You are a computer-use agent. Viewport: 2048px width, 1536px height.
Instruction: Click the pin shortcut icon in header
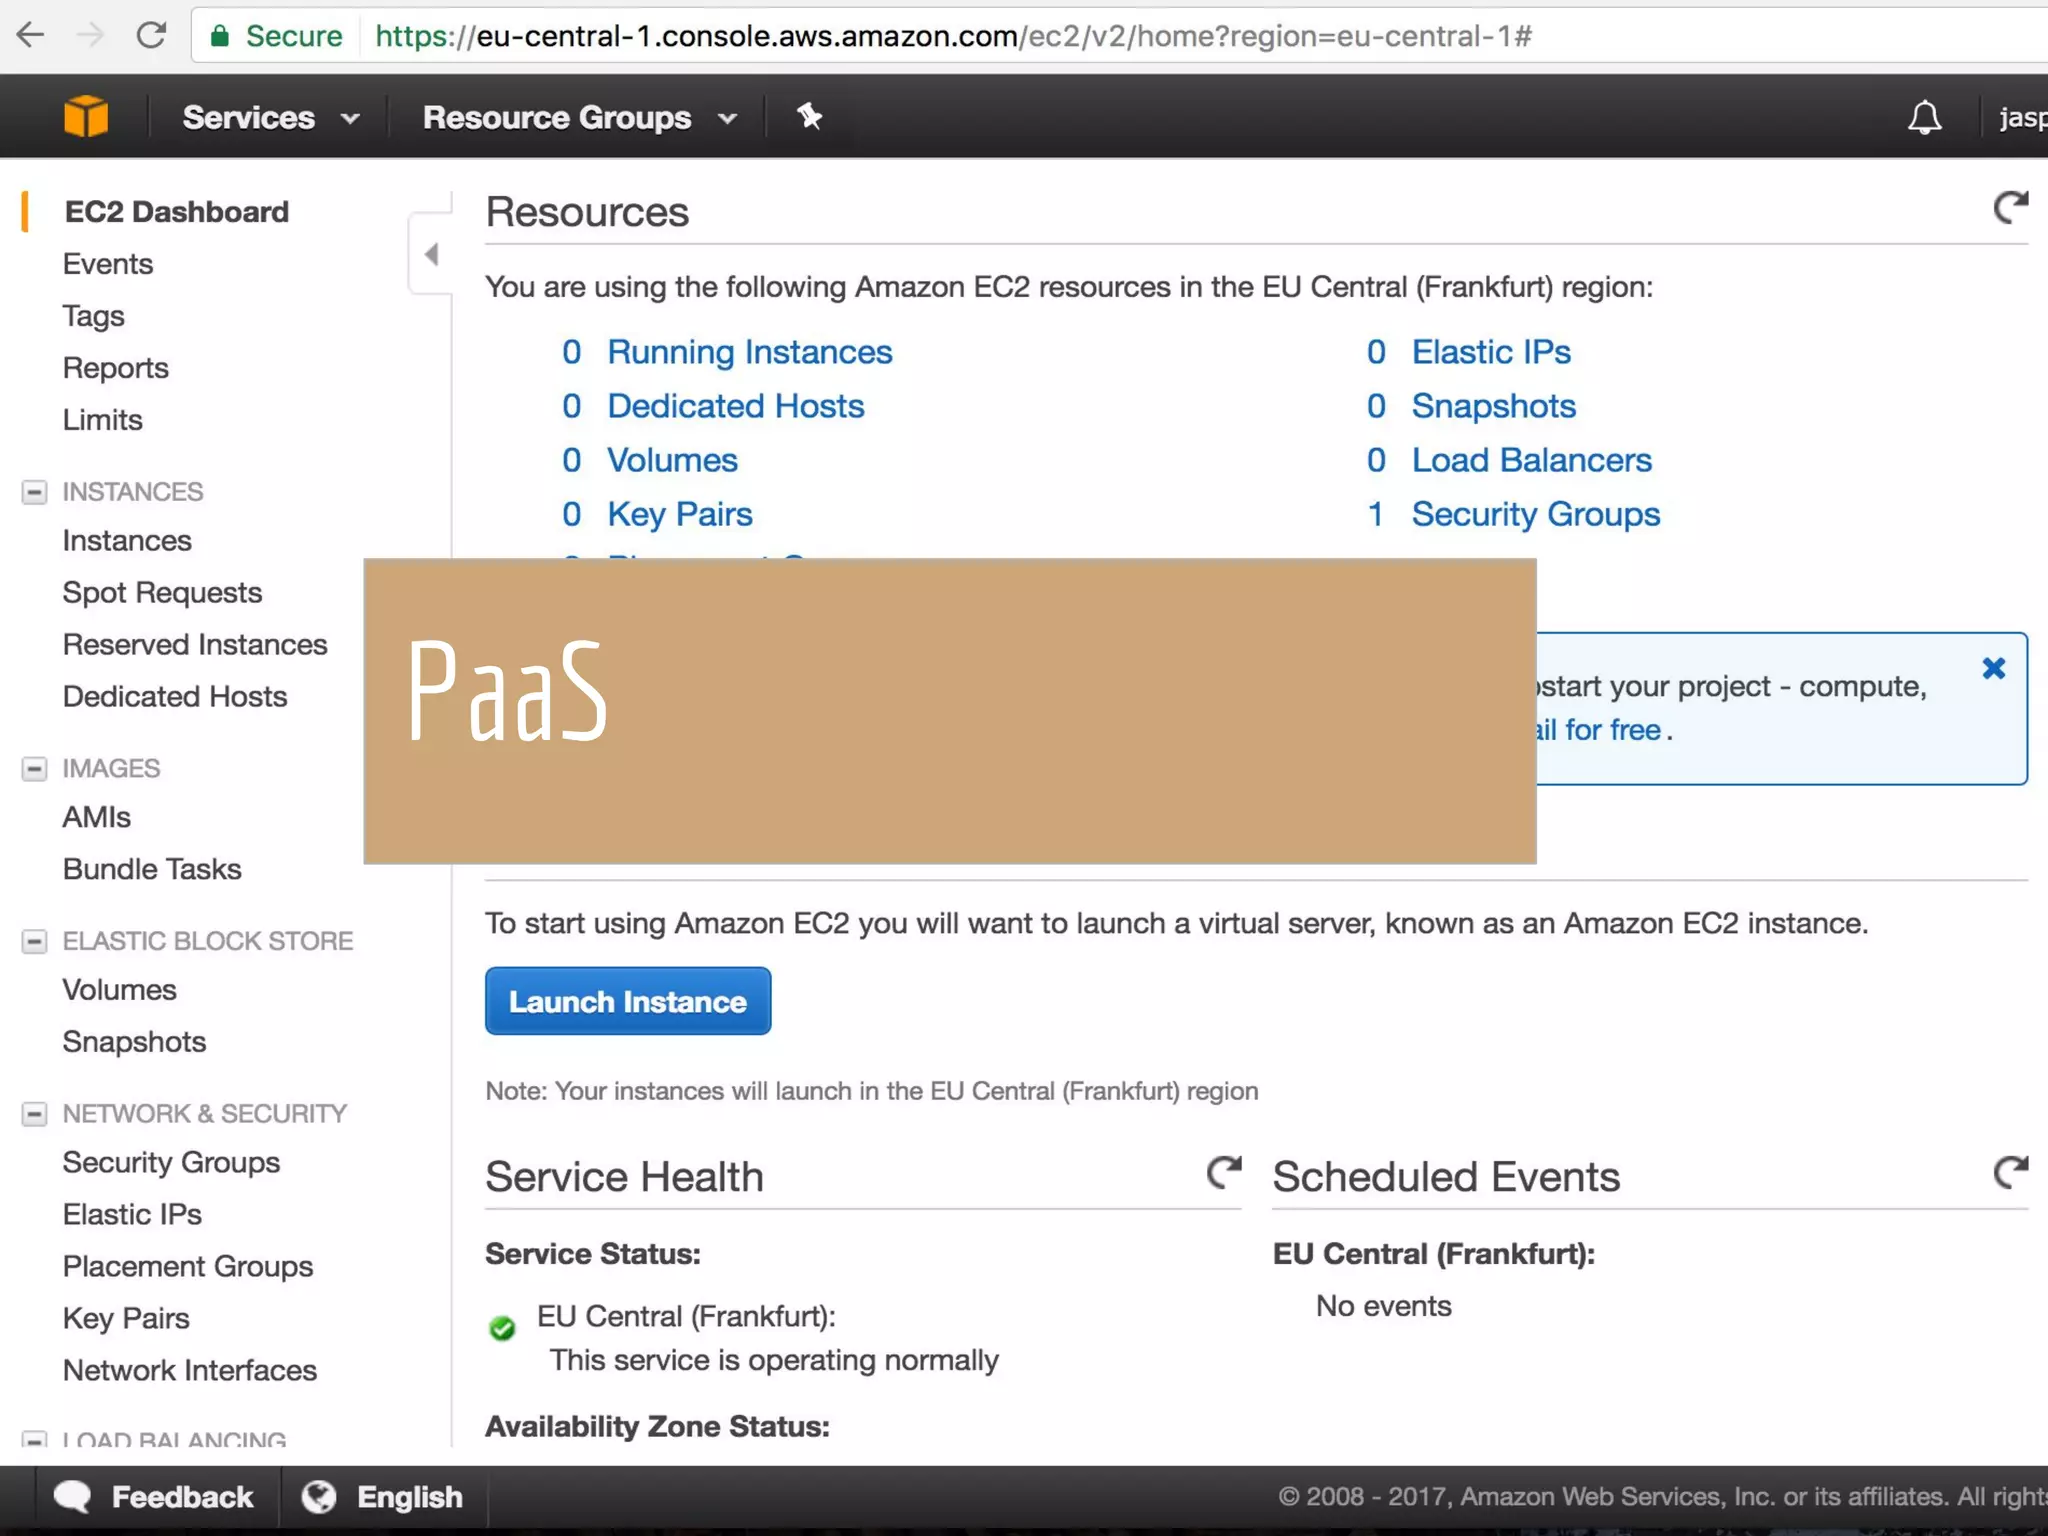click(809, 117)
